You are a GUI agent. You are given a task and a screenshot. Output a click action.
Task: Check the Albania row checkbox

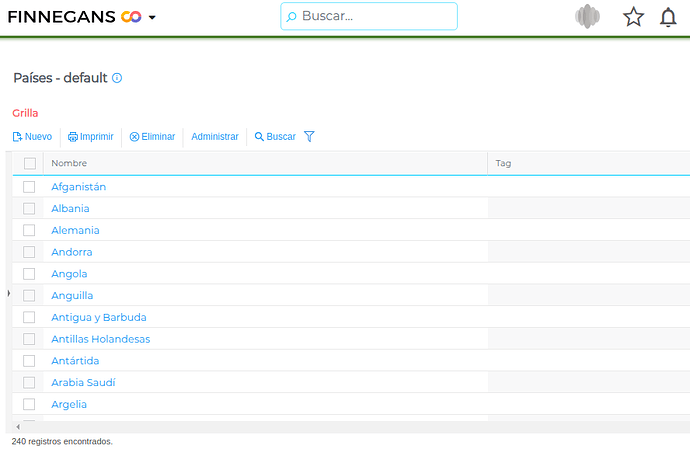coord(29,209)
